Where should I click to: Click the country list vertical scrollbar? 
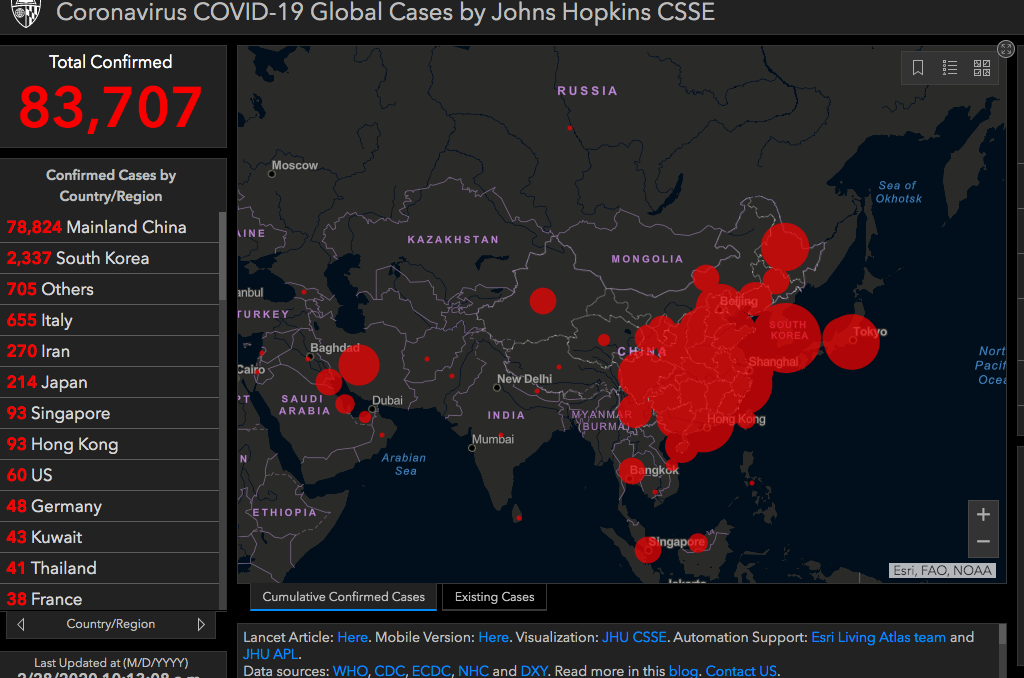click(x=223, y=255)
